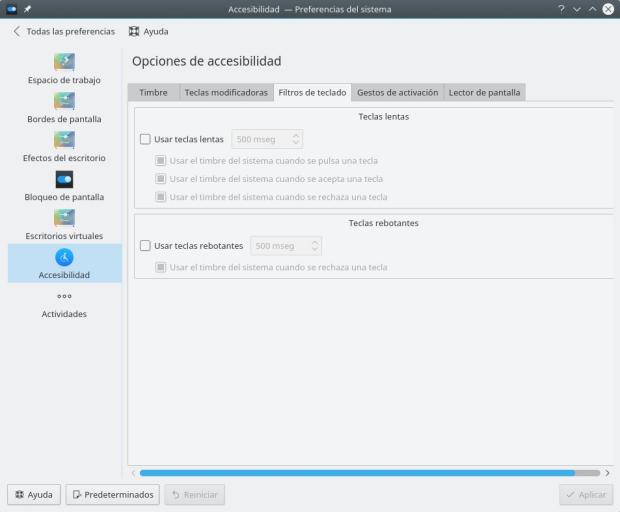Adjust the teclas rebotantes 500 mseg spinner
620x512 pixels.
pyautogui.click(x=286, y=245)
